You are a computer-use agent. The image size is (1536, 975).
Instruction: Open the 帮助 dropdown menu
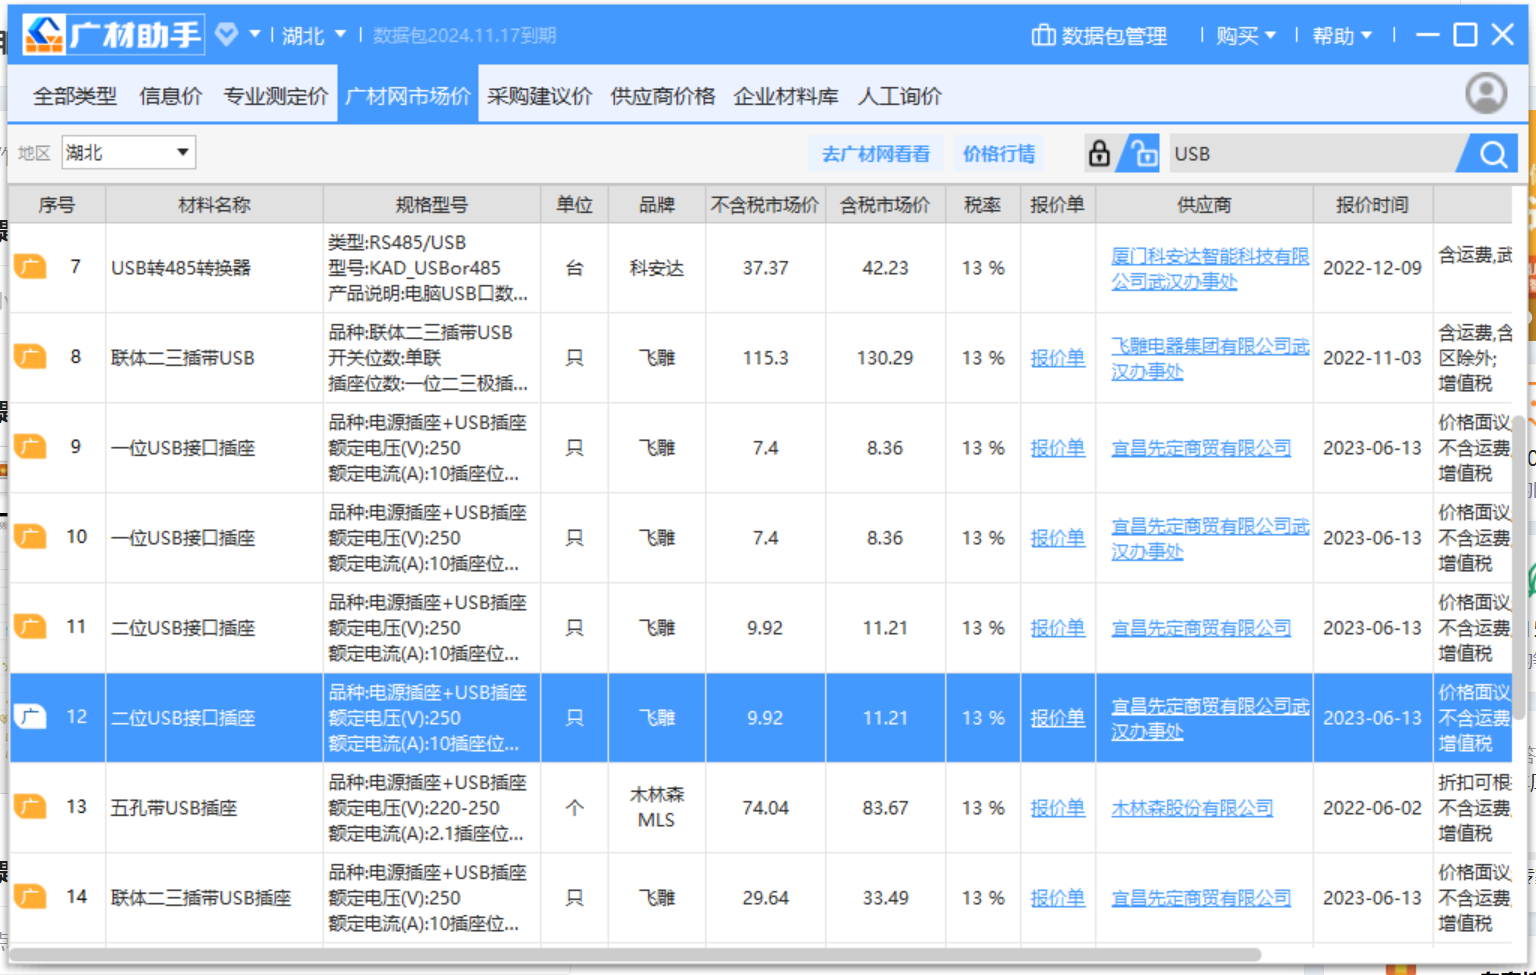[1342, 35]
